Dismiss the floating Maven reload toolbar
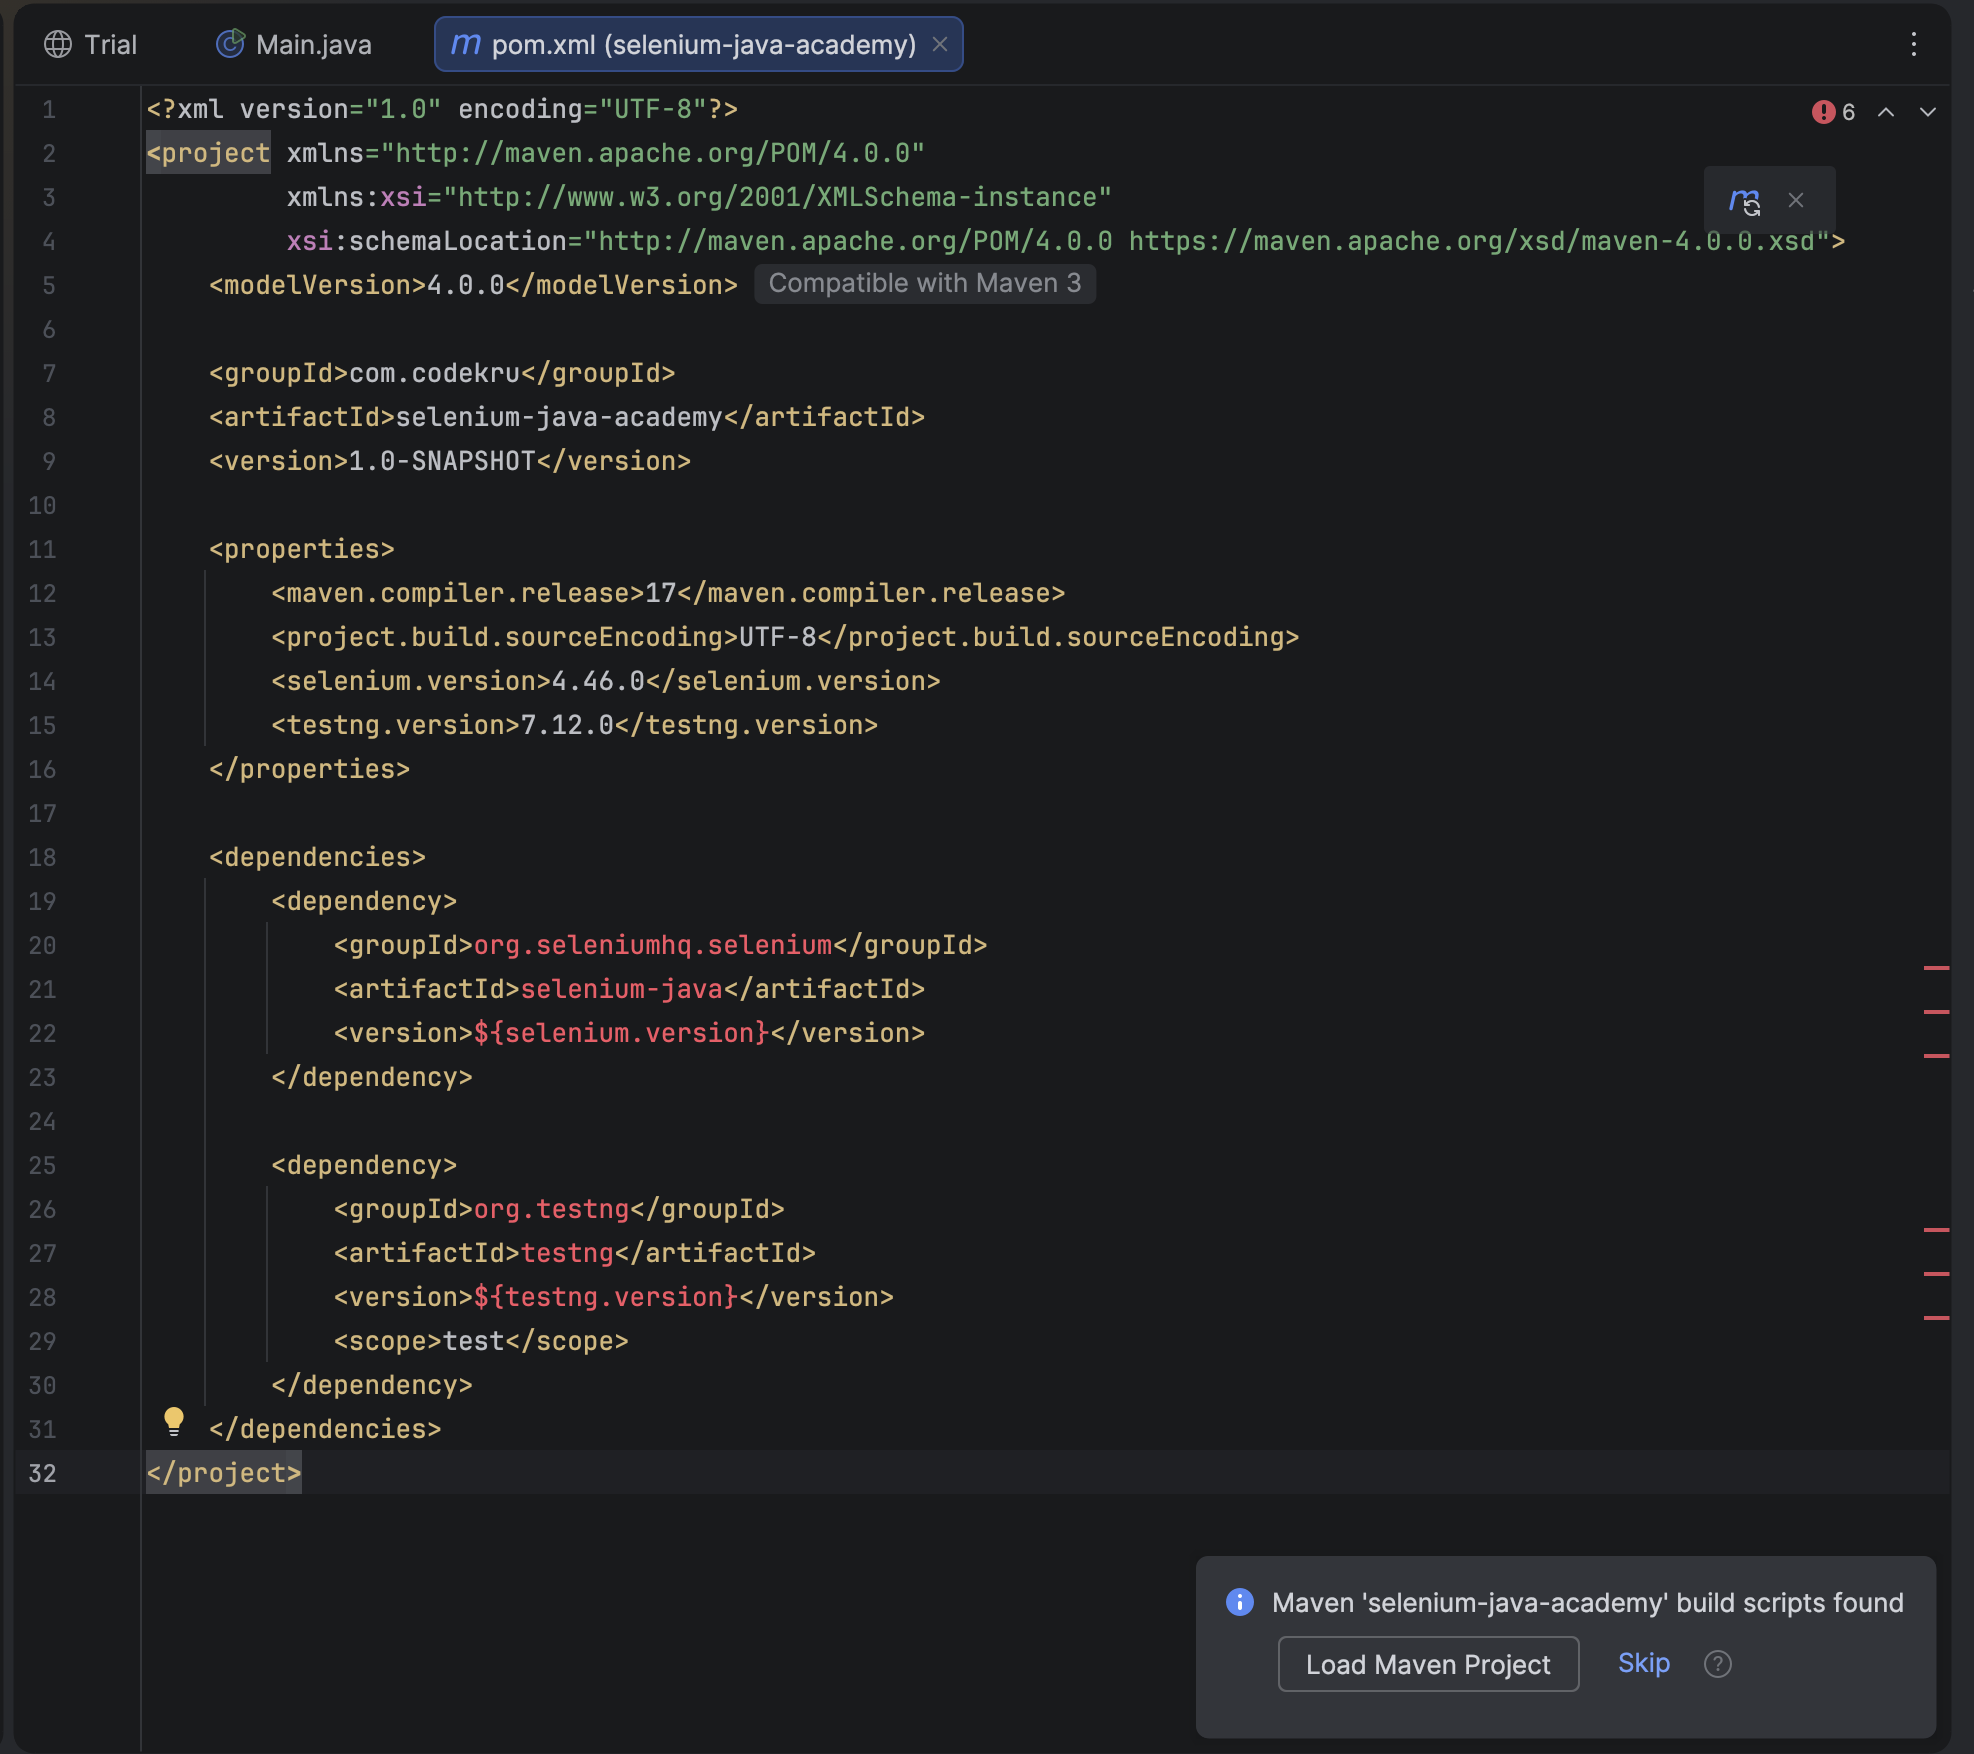1974x1754 pixels. [x=1796, y=200]
